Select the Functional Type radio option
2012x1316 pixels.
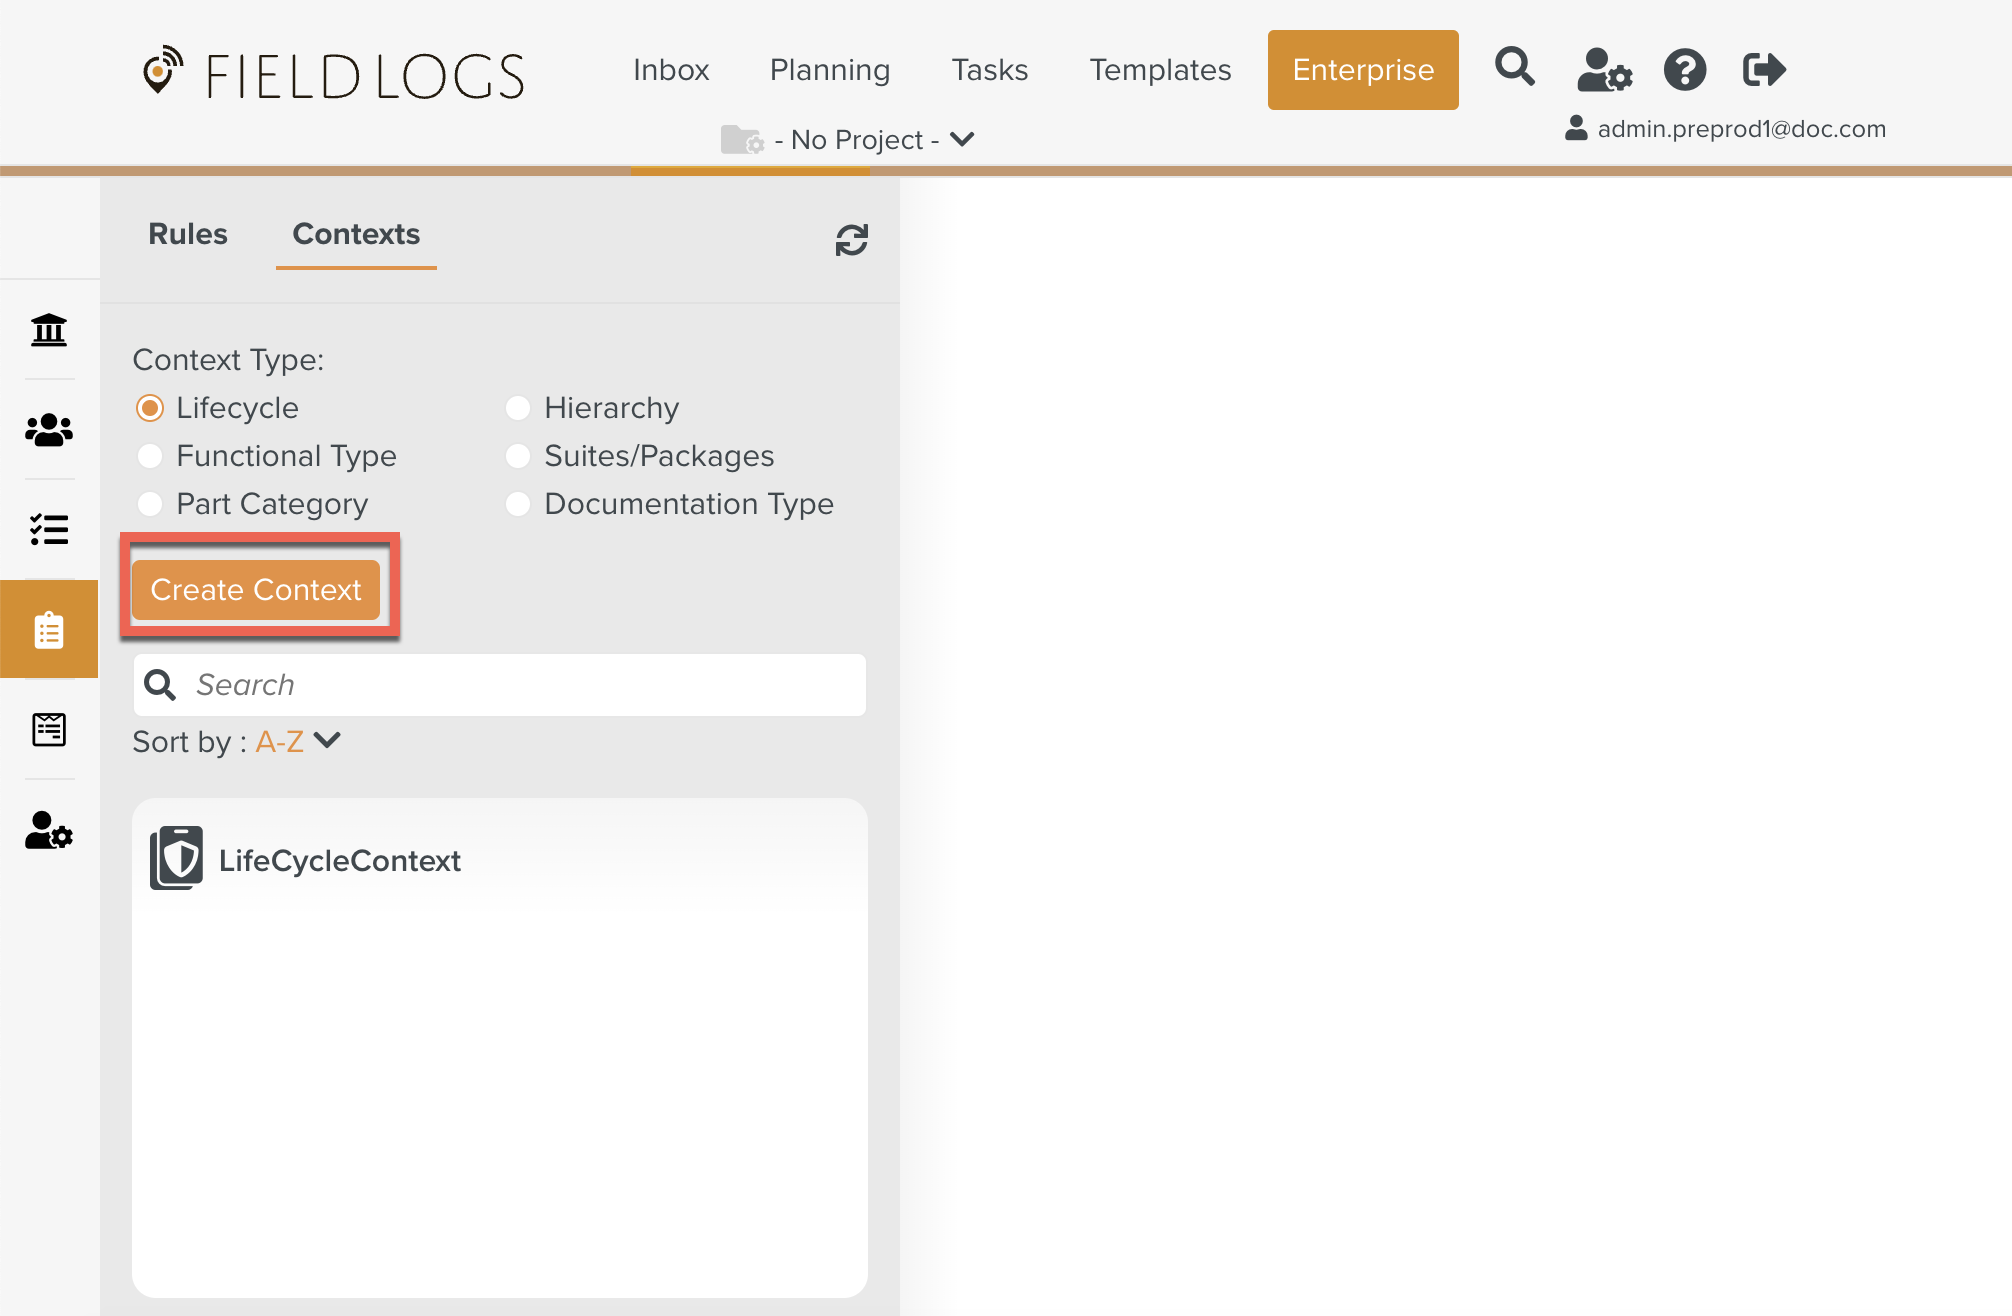coord(150,456)
